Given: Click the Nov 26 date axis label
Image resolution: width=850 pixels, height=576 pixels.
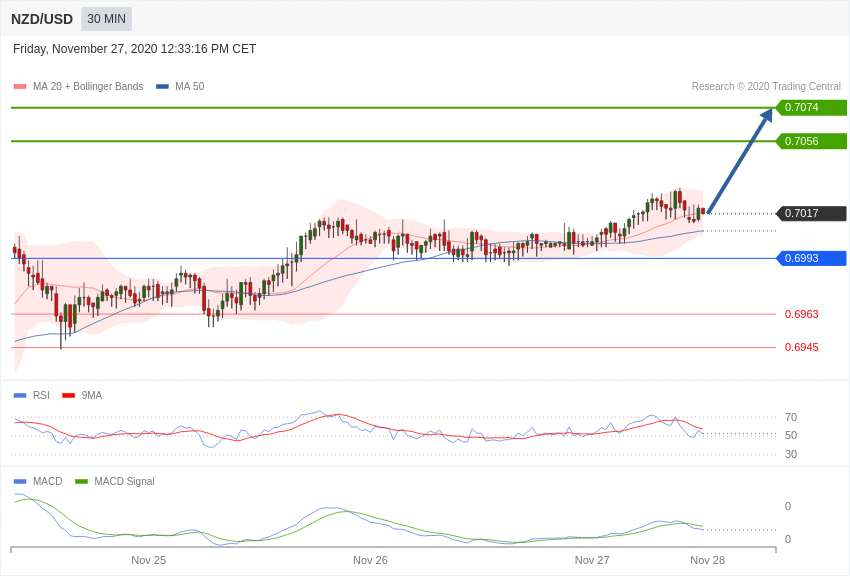Looking at the screenshot, I should point(370,560).
